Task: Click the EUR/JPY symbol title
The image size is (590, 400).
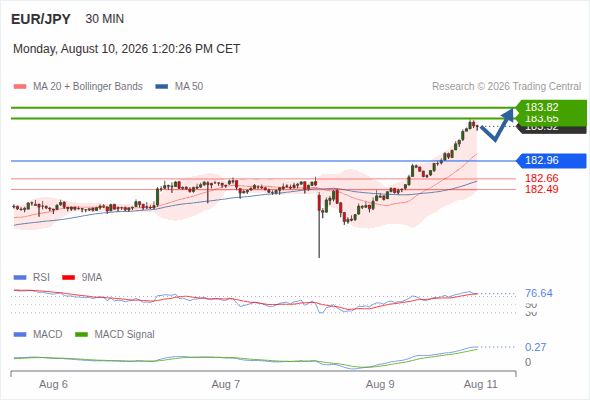Action: point(41,19)
